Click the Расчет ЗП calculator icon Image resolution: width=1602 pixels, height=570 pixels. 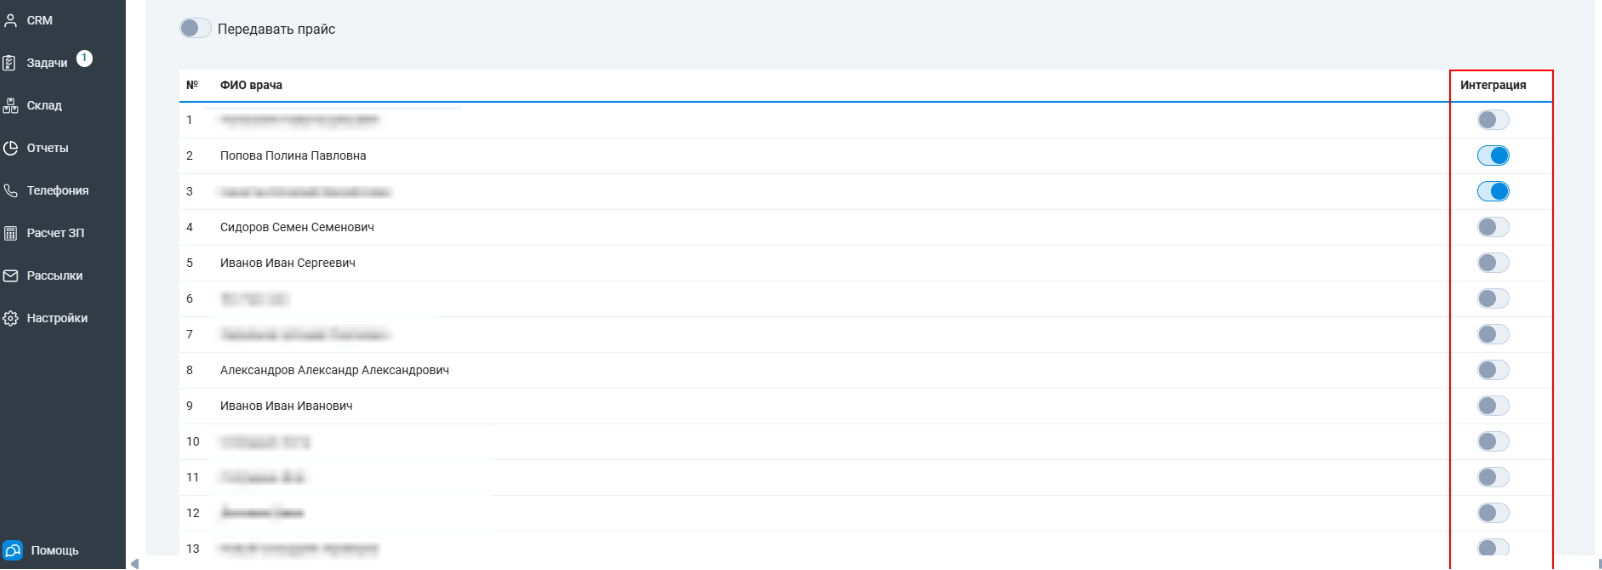click(10, 233)
